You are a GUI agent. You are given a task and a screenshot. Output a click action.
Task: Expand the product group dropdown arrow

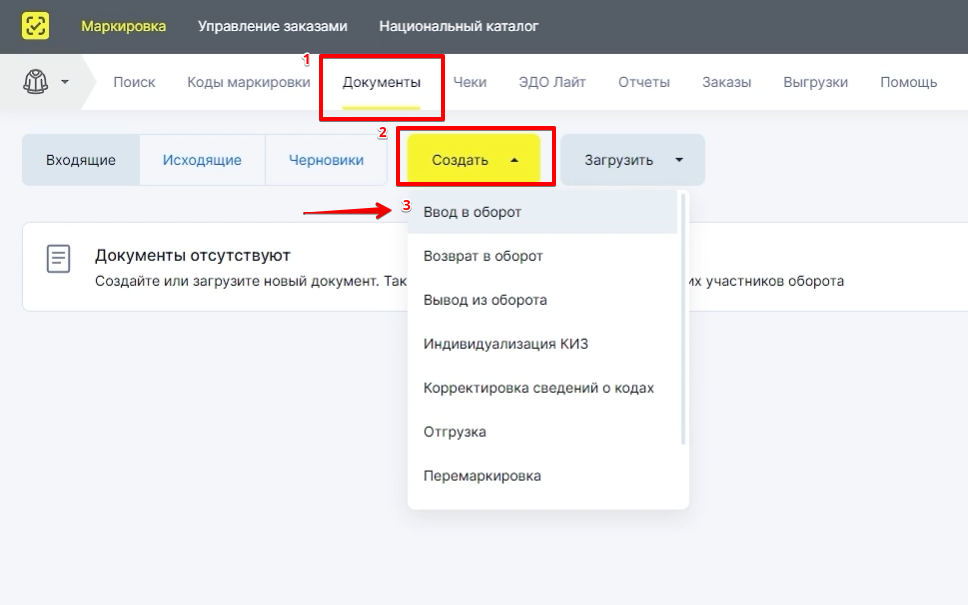pyautogui.click(x=65, y=81)
